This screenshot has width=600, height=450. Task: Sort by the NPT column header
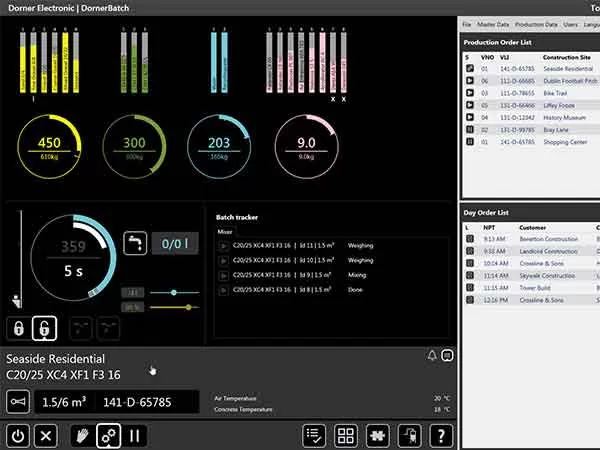[489, 228]
